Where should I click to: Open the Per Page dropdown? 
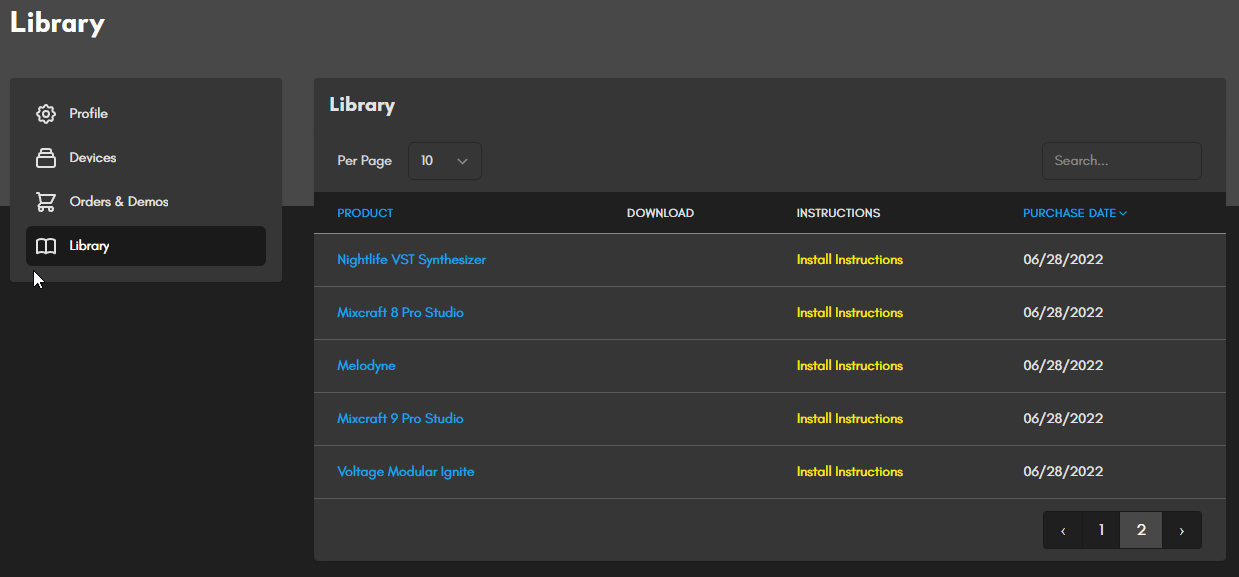pyautogui.click(x=445, y=161)
